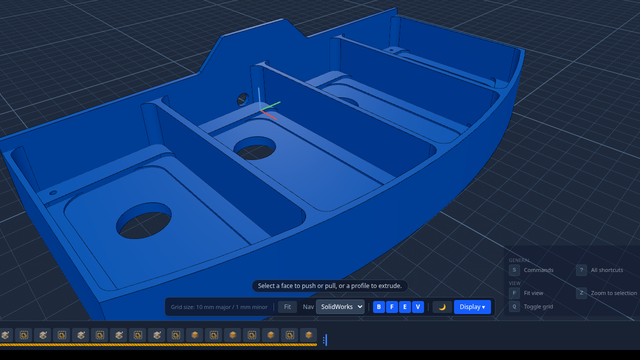Select the large circular hole in the front compartment

coord(144,220)
